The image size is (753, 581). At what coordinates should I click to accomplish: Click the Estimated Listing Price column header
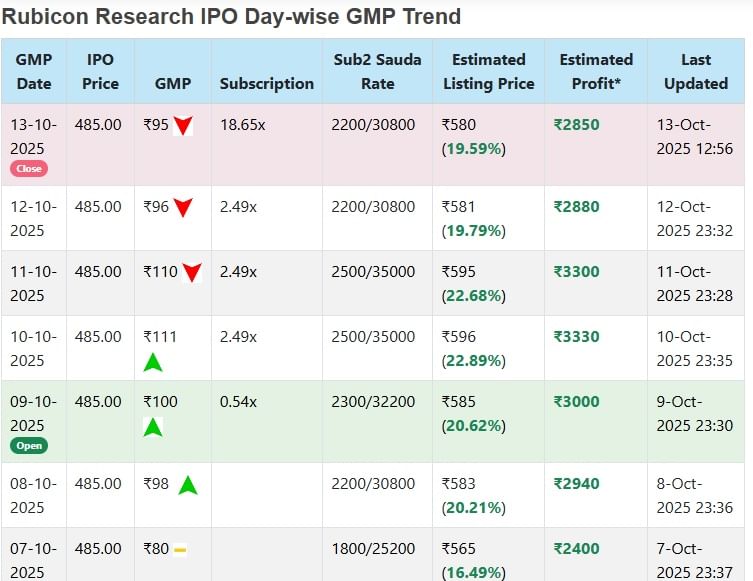(488, 71)
